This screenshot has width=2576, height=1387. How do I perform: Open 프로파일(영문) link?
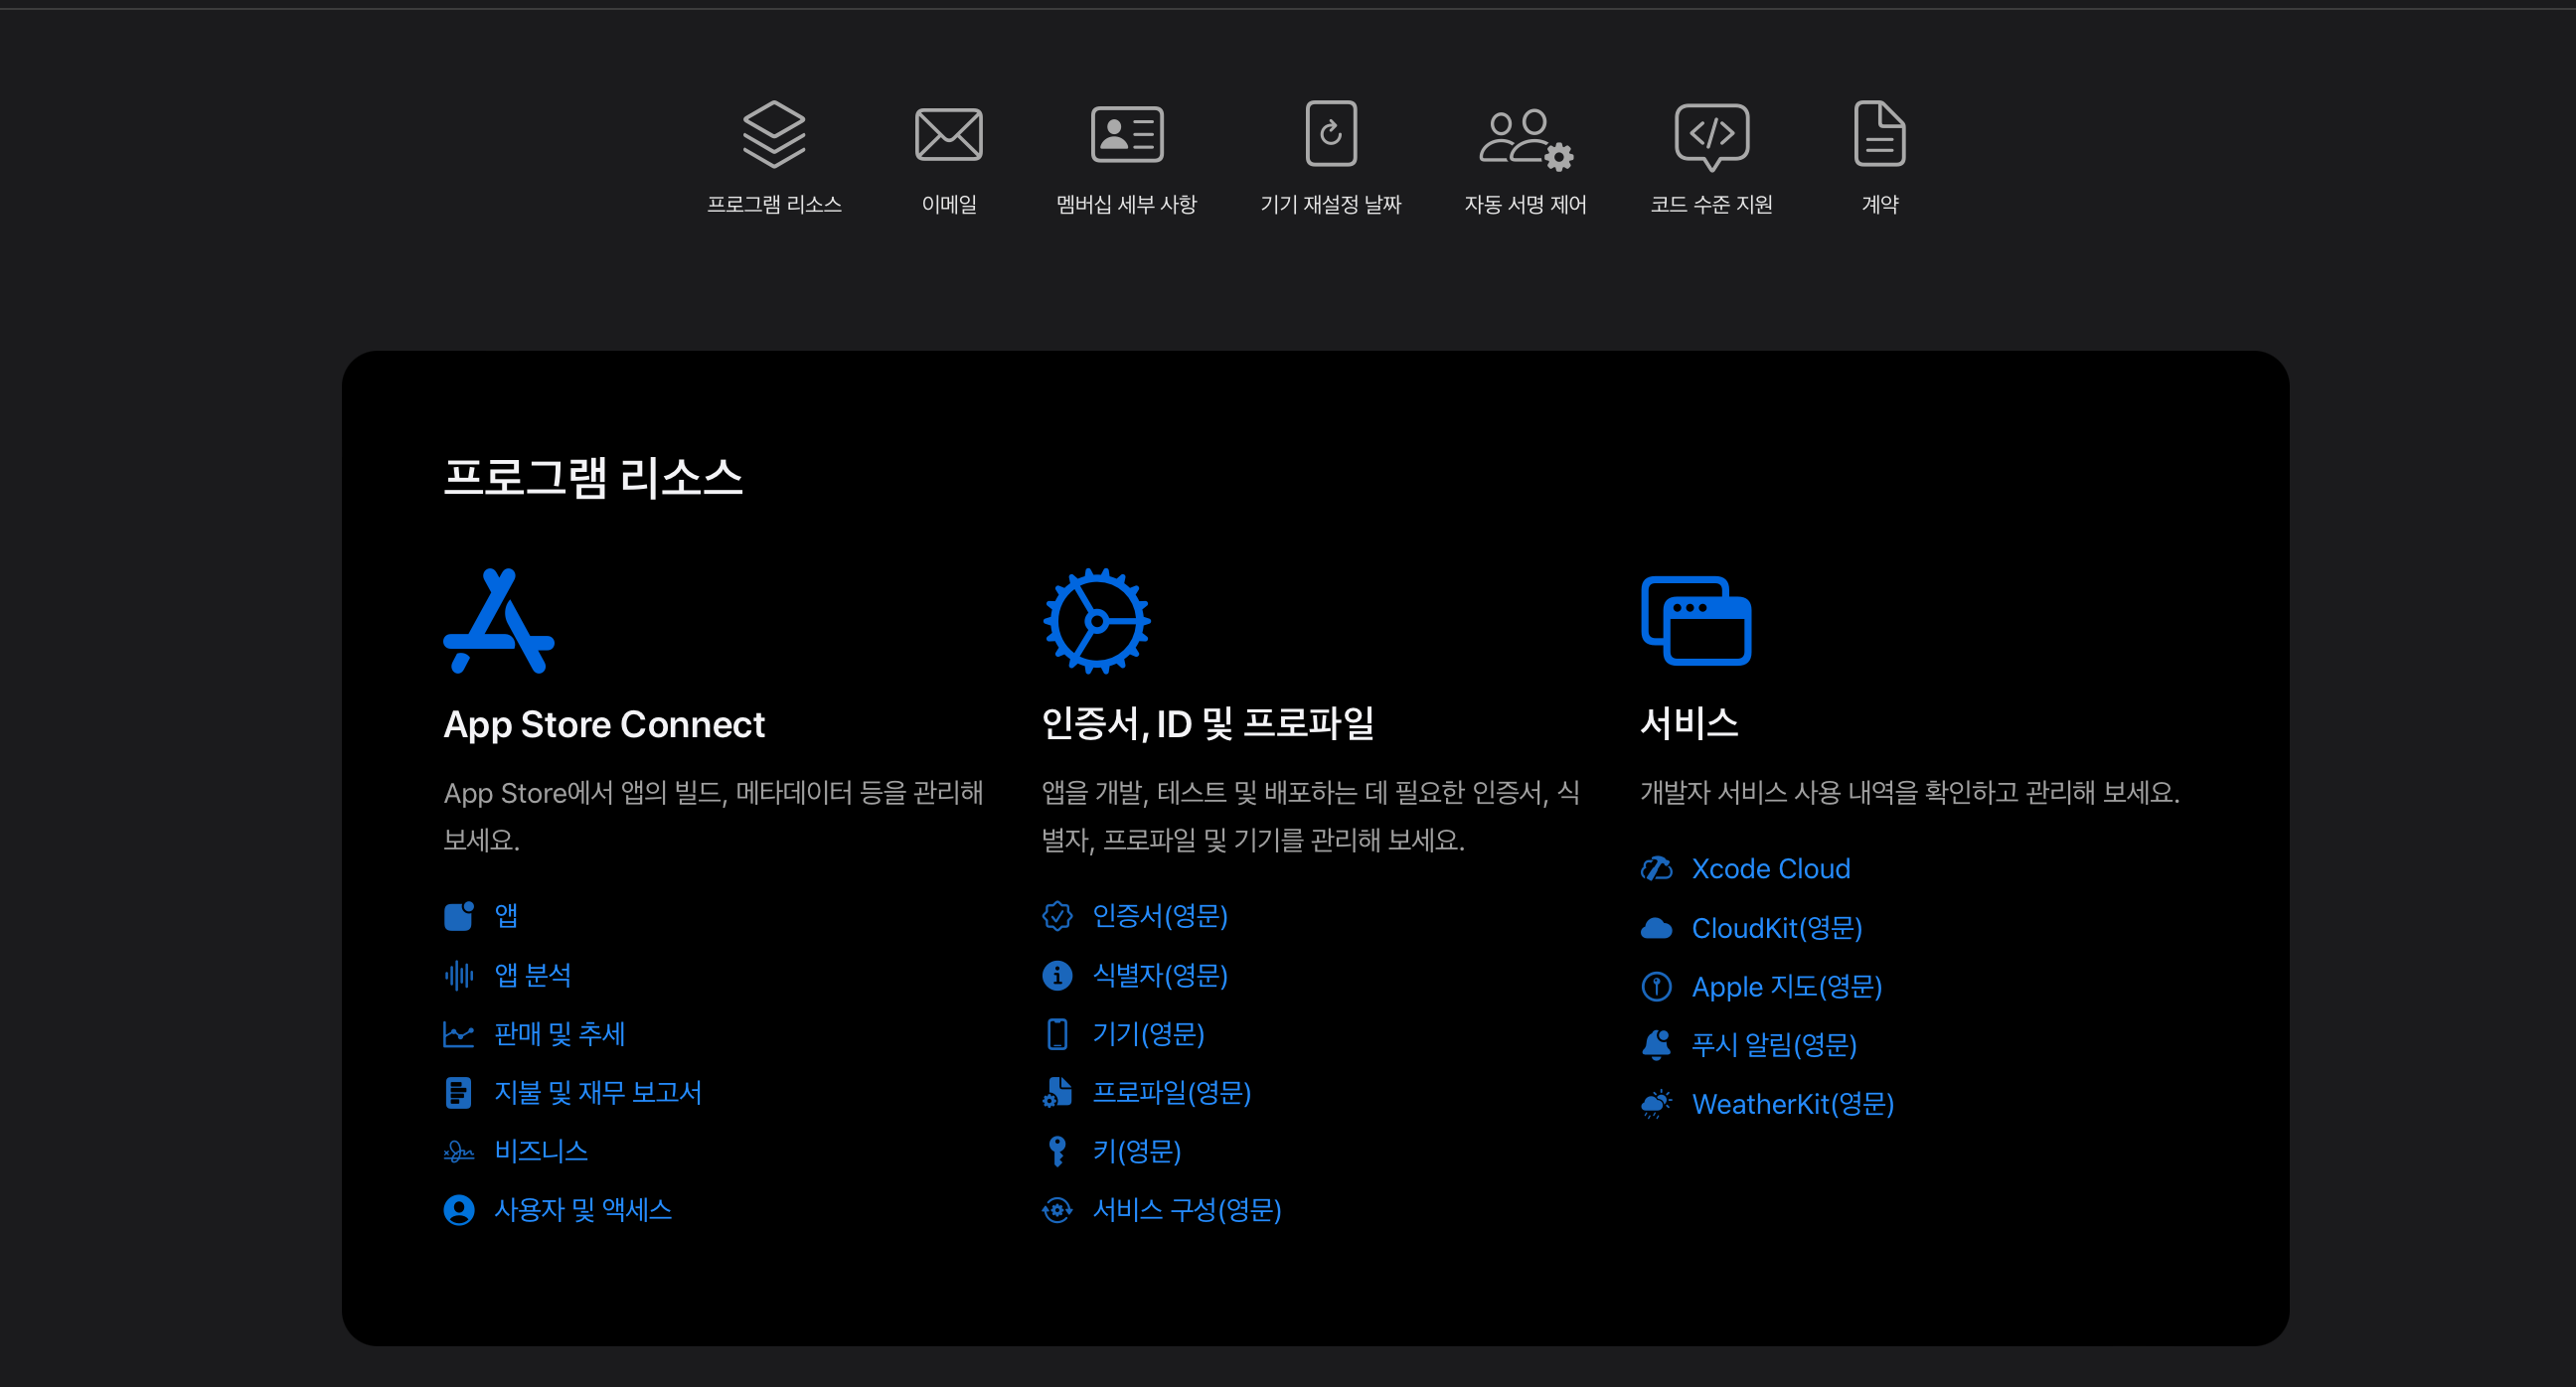click(1171, 1092)
